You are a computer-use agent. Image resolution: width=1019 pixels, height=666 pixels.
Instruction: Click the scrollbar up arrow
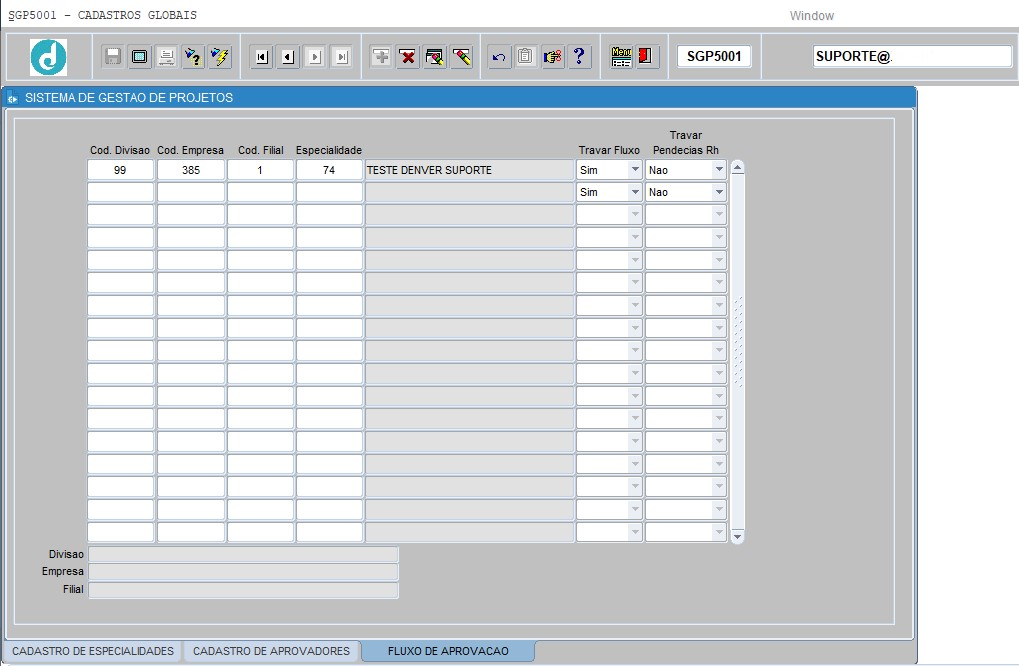[x=737, y=168]
